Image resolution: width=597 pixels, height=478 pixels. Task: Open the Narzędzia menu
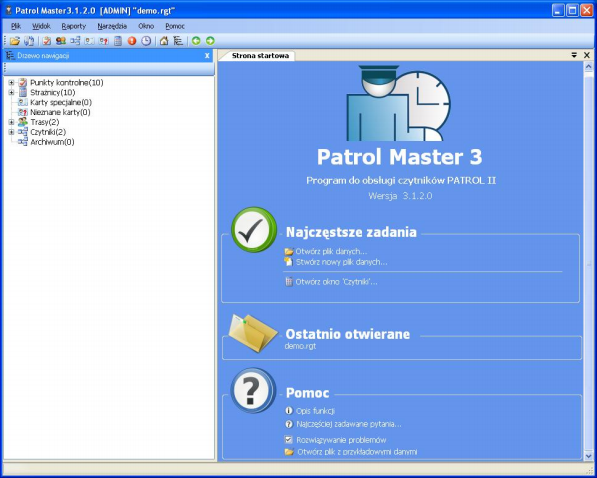tap(112, 26)
